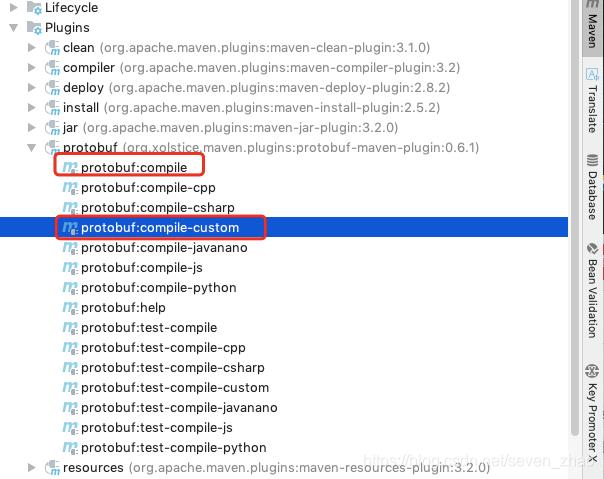Select the protobuf:compile-python goal
Image resolution: width=604 pixels, height=479 pixels.
pyautogui.click(x=159, y=287)
